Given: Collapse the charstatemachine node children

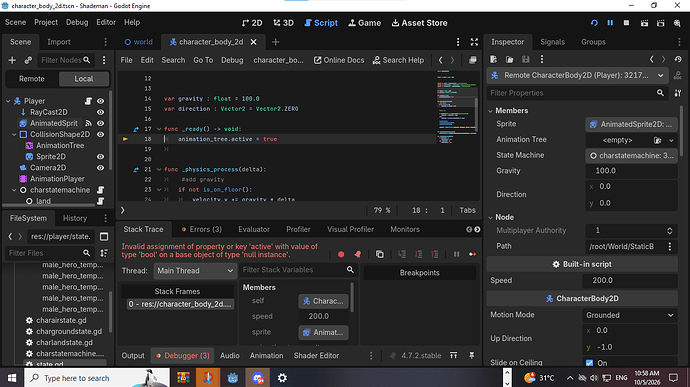Looking at the screenshot, I should (x=14, y=190).
